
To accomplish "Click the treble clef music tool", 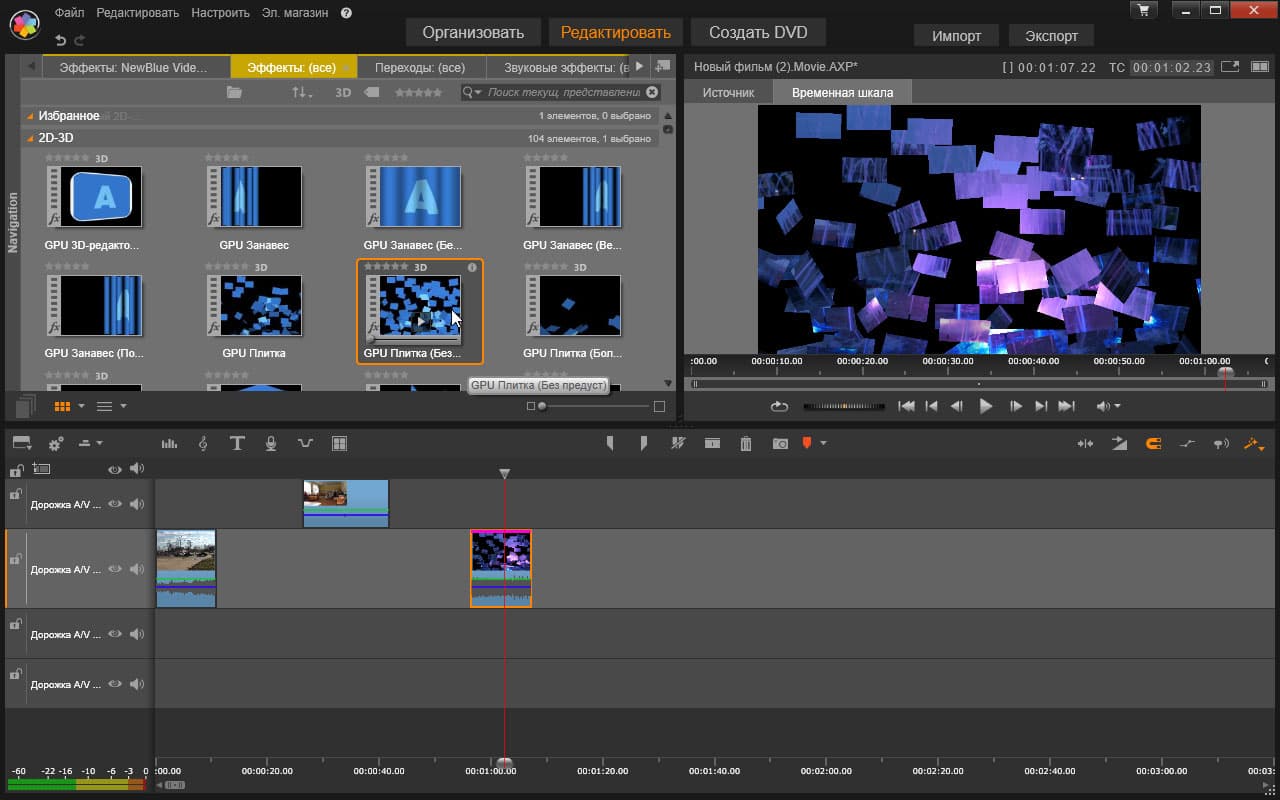I will click(203, 443).
